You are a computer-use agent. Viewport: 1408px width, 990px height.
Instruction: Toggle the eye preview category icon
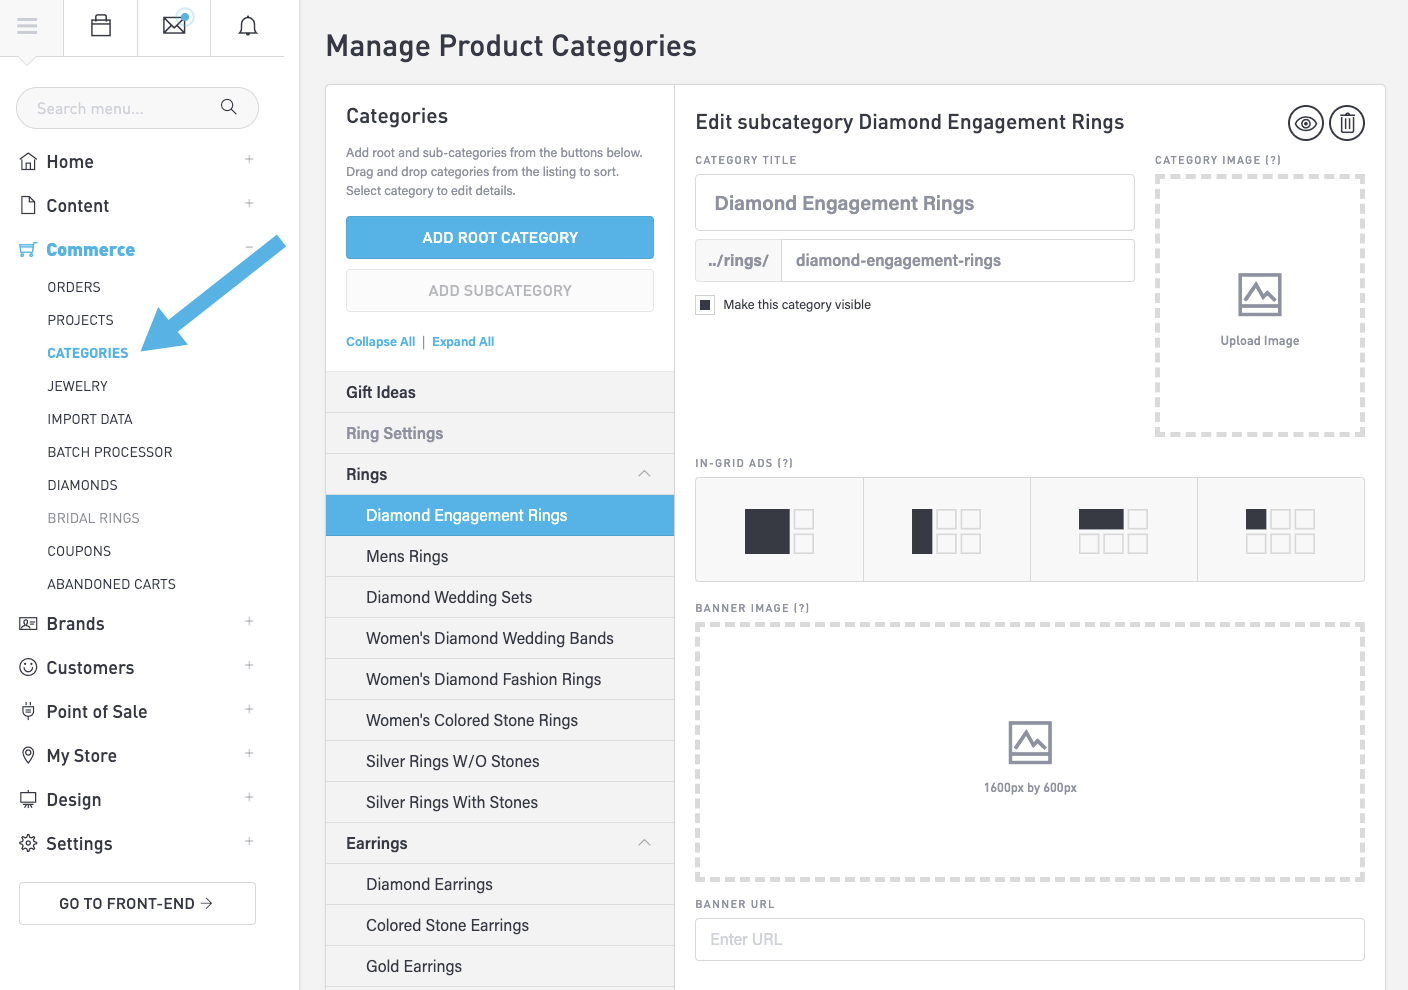(x=1305, y=123)
